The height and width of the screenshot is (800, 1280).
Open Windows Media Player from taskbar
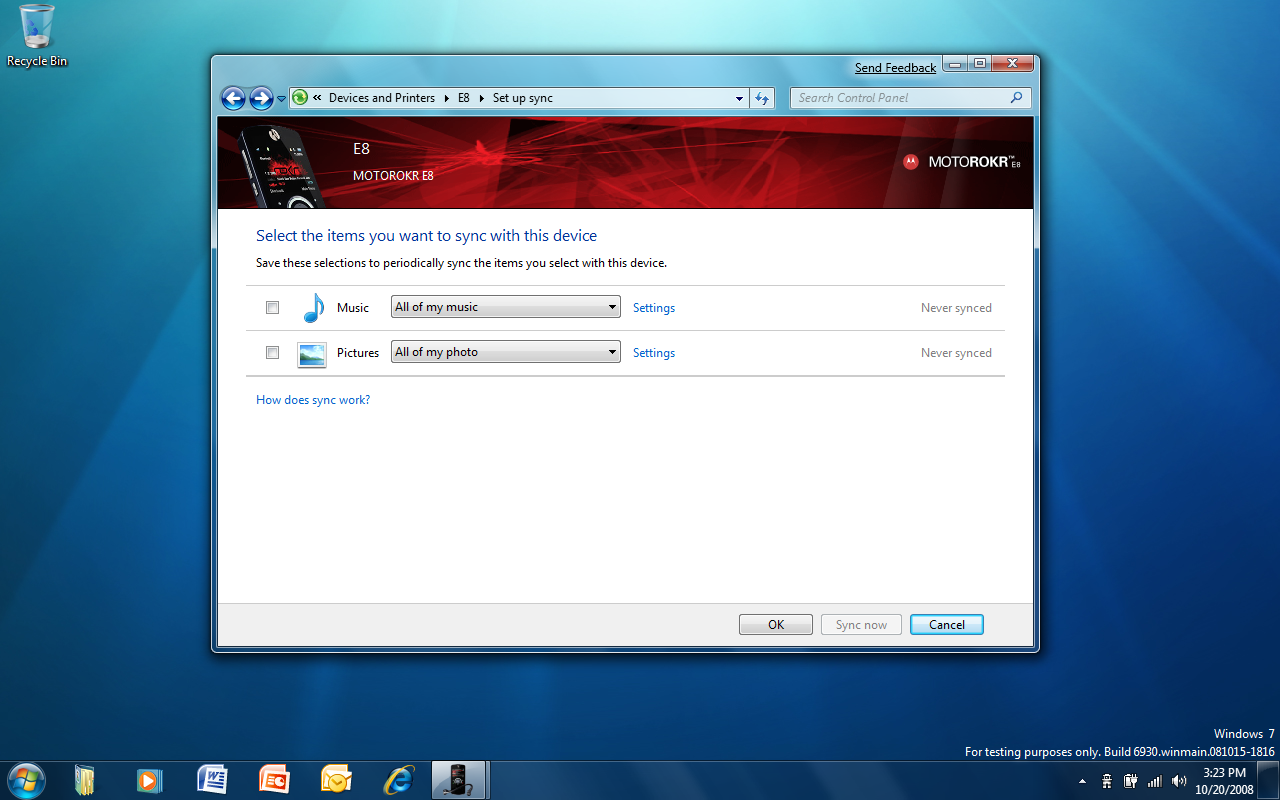pos(148,780)
